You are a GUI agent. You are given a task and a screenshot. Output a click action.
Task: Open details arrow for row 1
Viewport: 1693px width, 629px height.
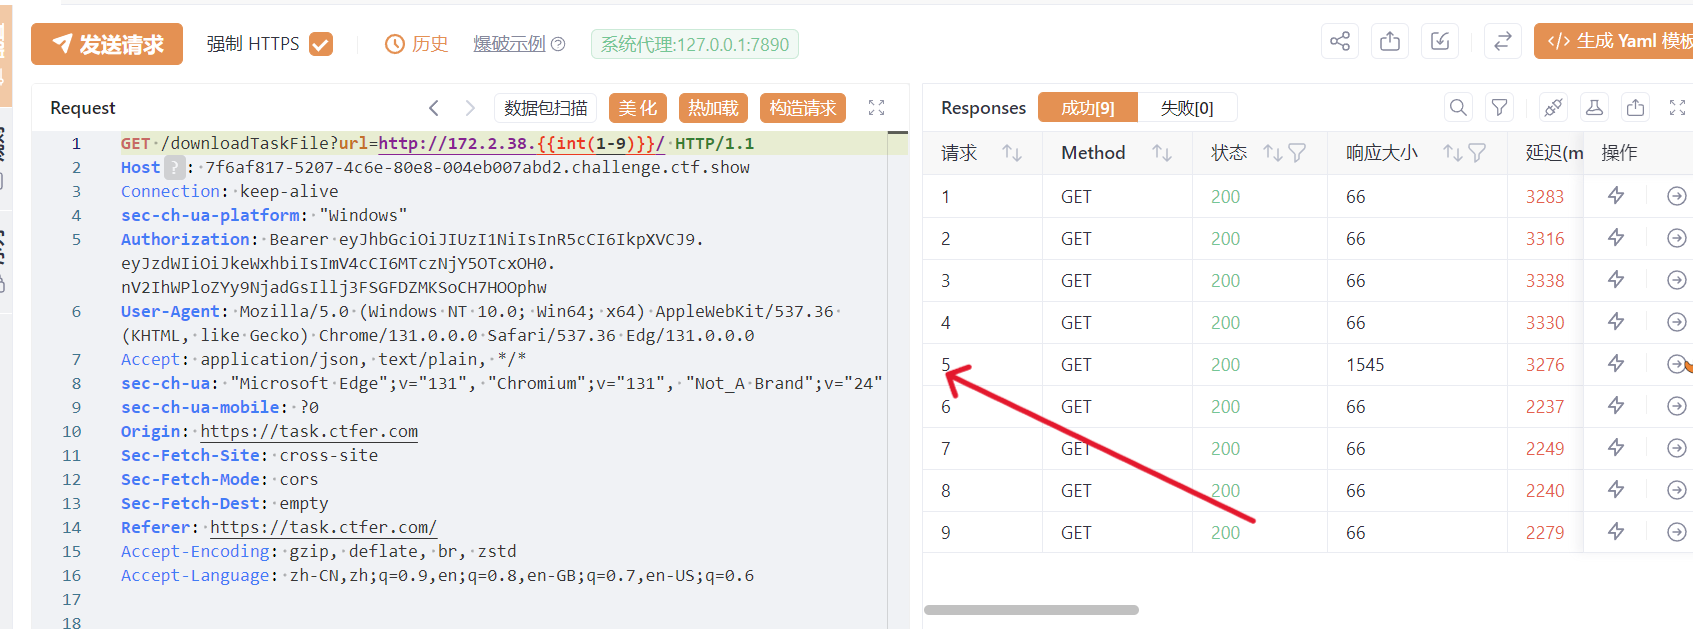pyautogui.click(x=1677, y=196)
